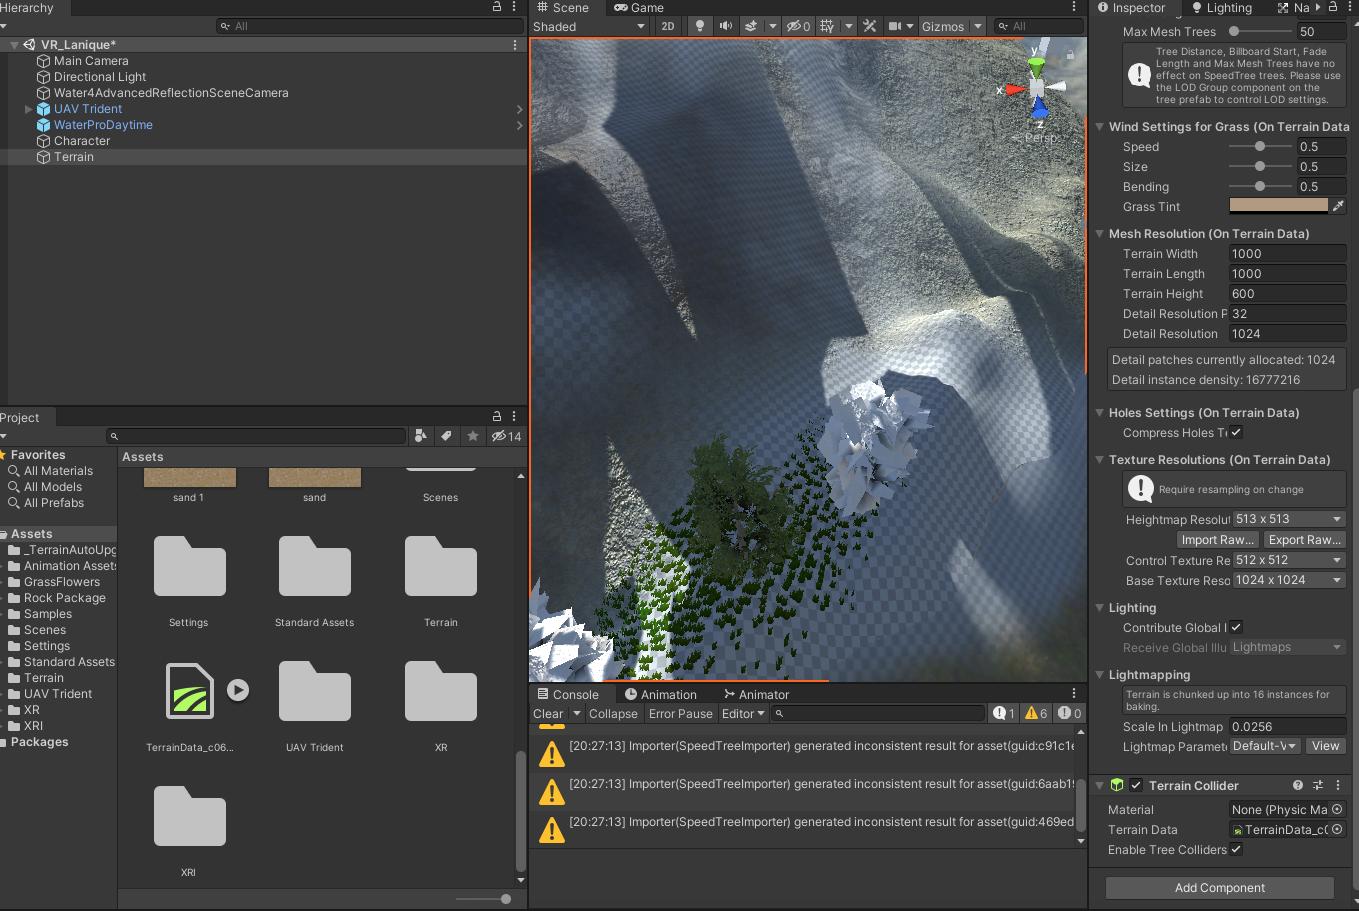This screenshot has height=911, width=1359.
Task: Toggle Collapse in Console
Action: pos(613,714)
